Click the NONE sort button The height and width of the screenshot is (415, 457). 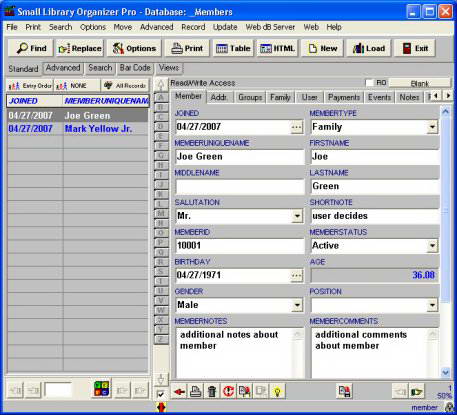pos(77,86)
